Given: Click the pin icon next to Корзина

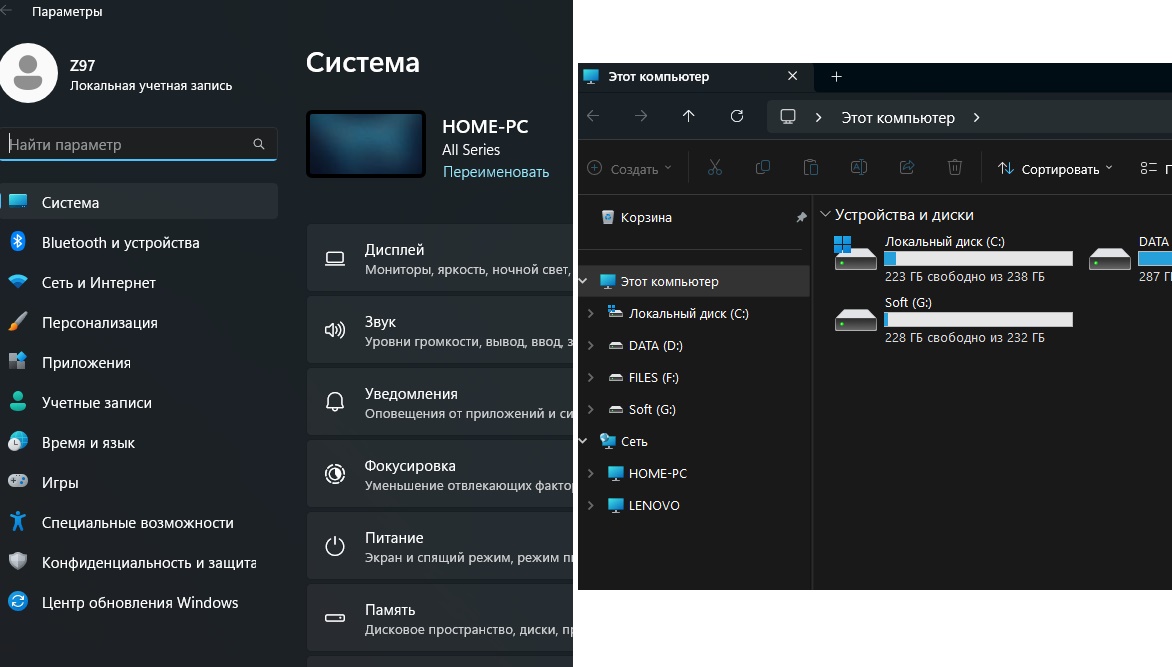Looking at the screenshot, I should [801, 218].
